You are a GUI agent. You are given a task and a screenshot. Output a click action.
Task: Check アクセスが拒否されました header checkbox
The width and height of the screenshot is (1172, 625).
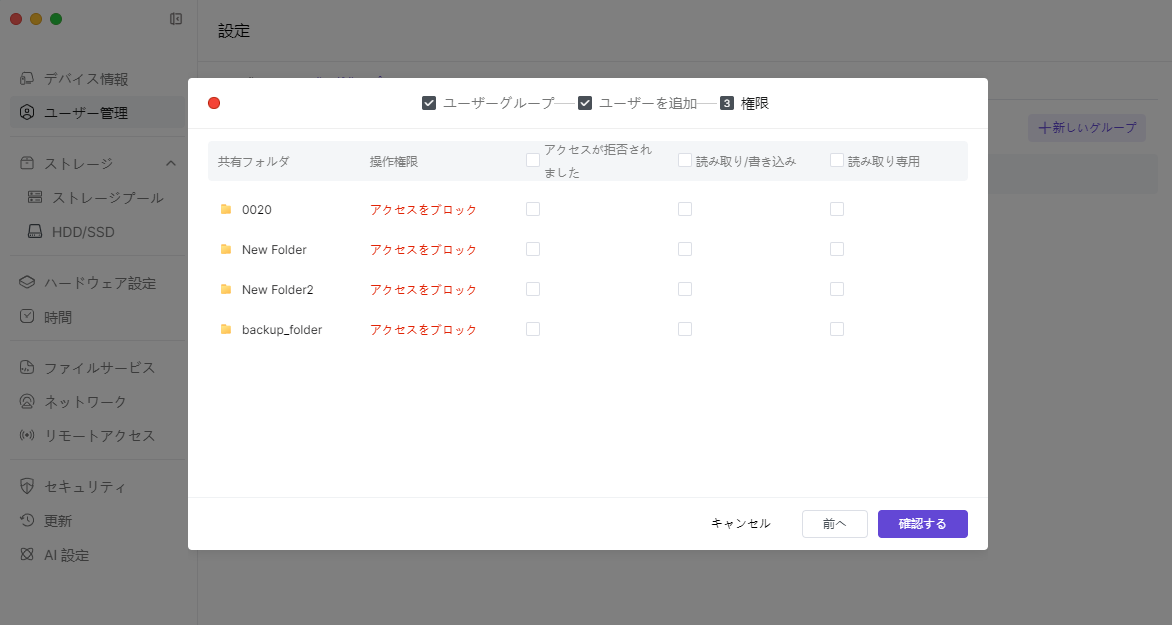click(x=533, y=160)
